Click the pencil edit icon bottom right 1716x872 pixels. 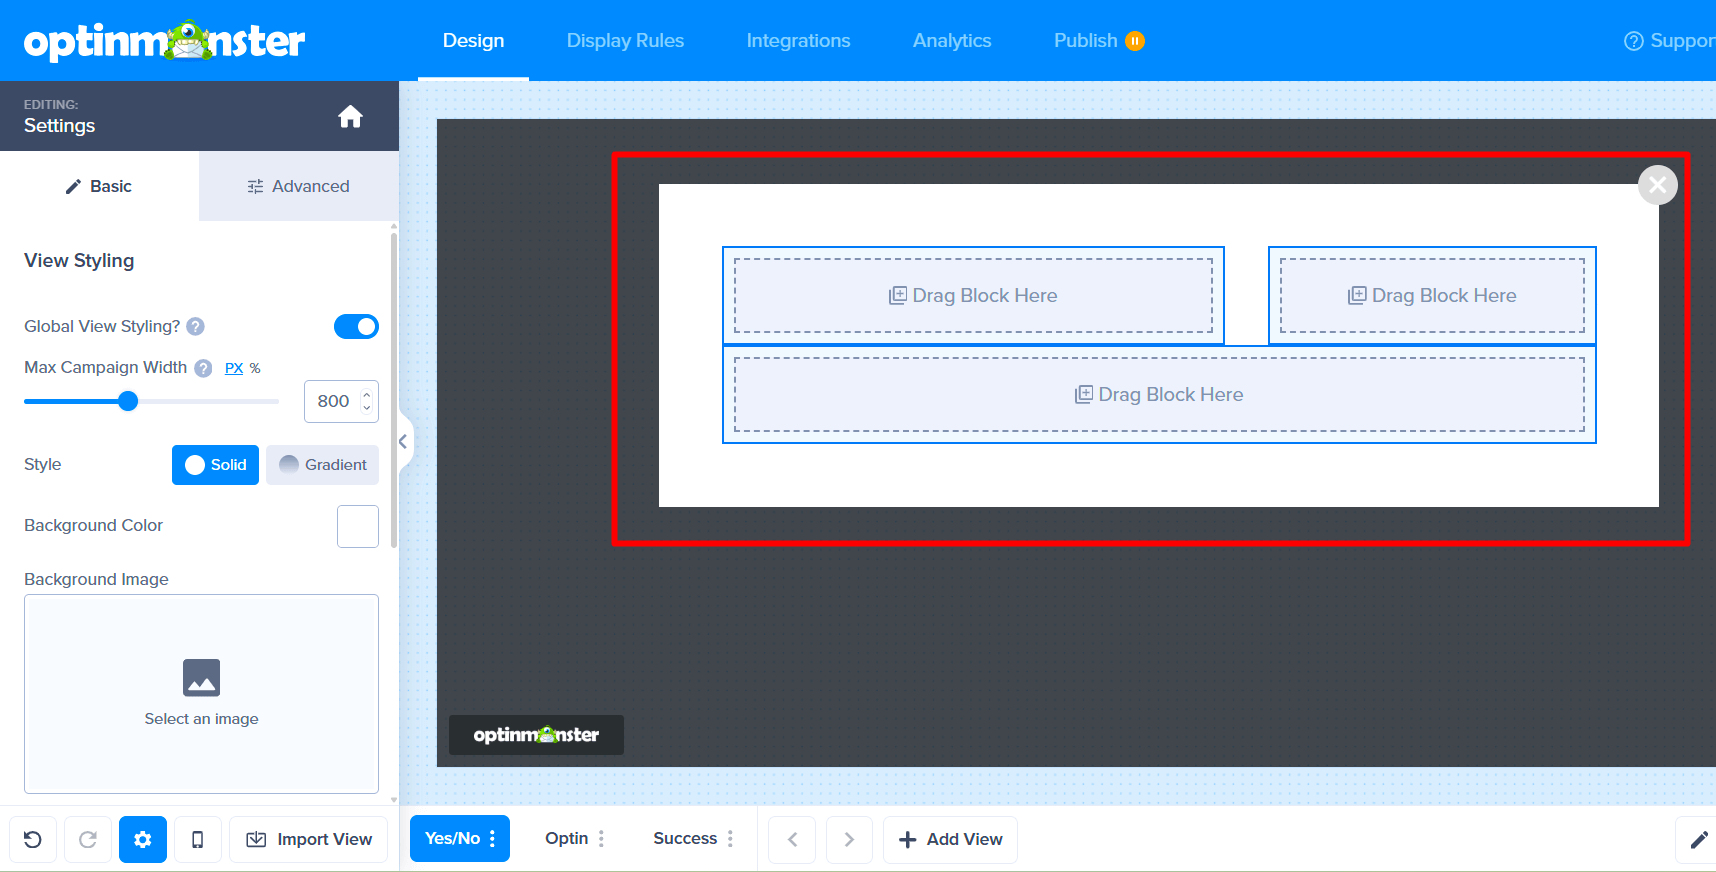[1698, 839]
